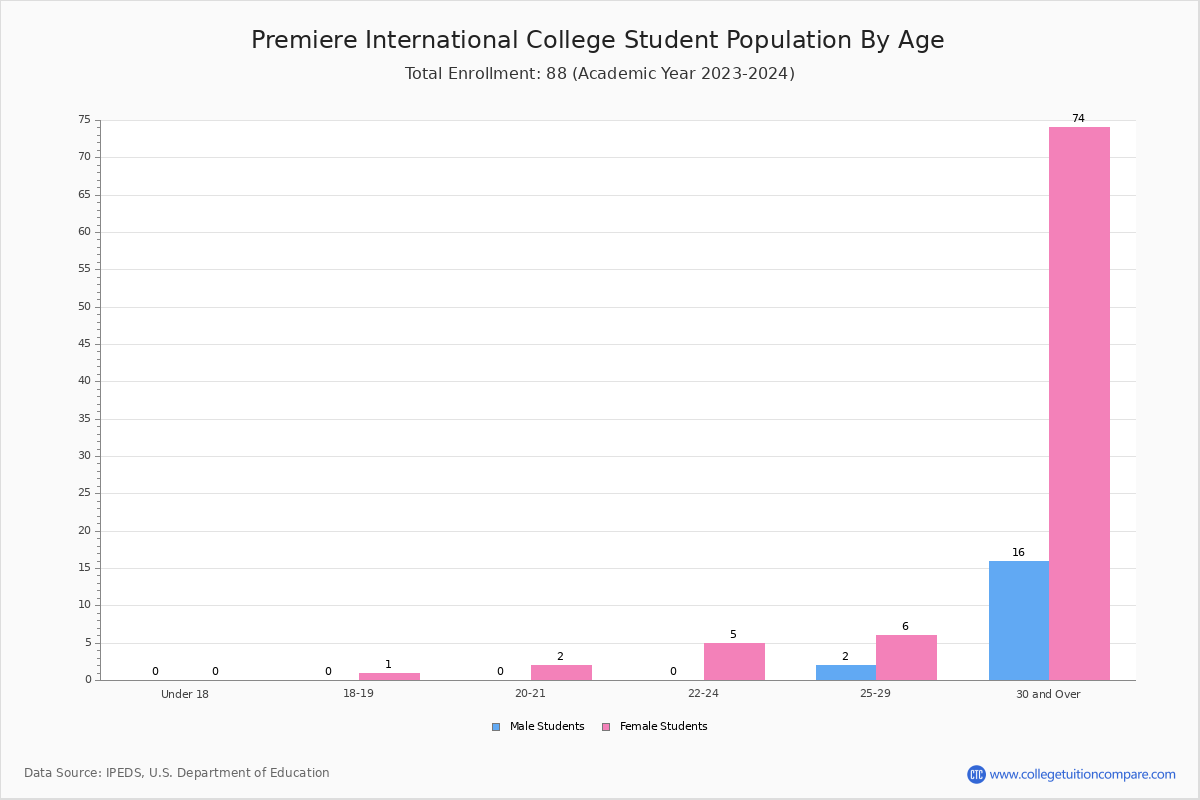Click the Under 18 axis label

click(x=185, y=694)
